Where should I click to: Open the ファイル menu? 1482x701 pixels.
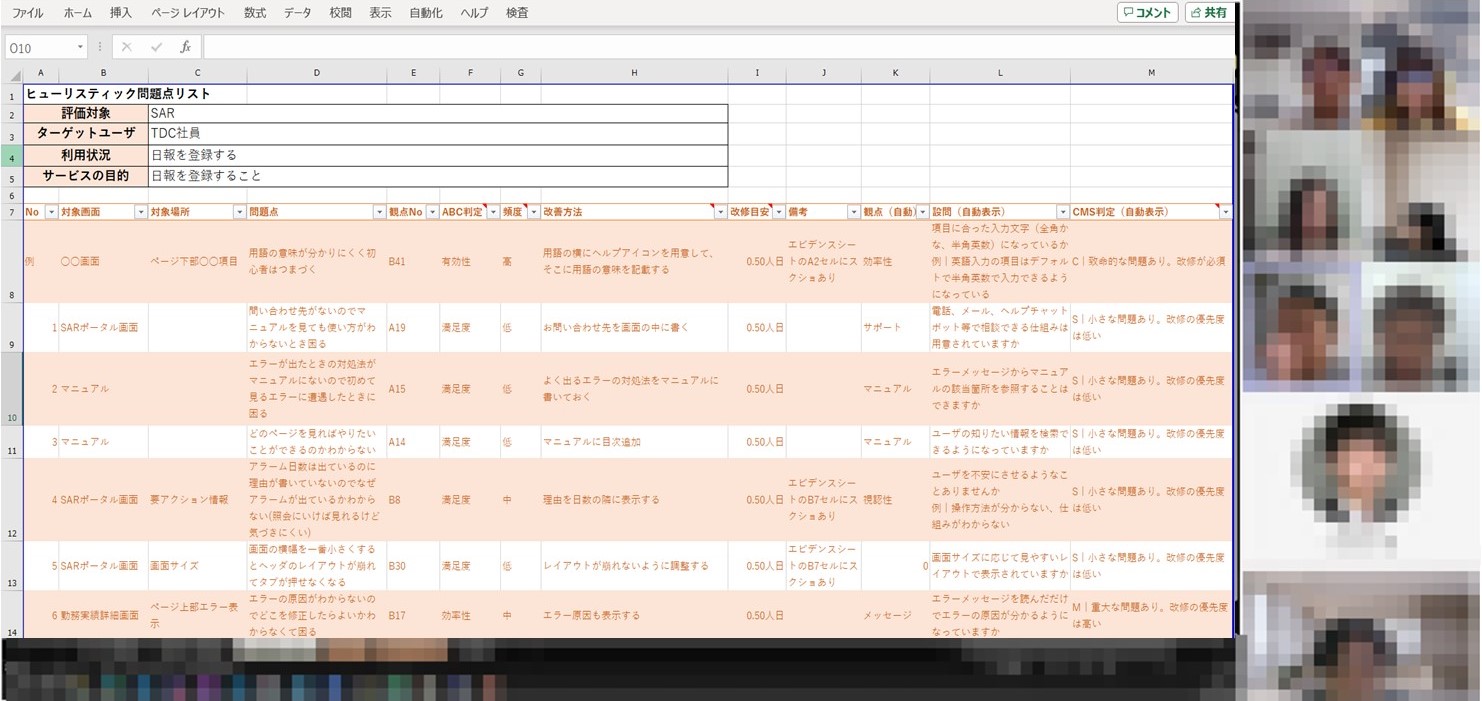coord(27,13)
